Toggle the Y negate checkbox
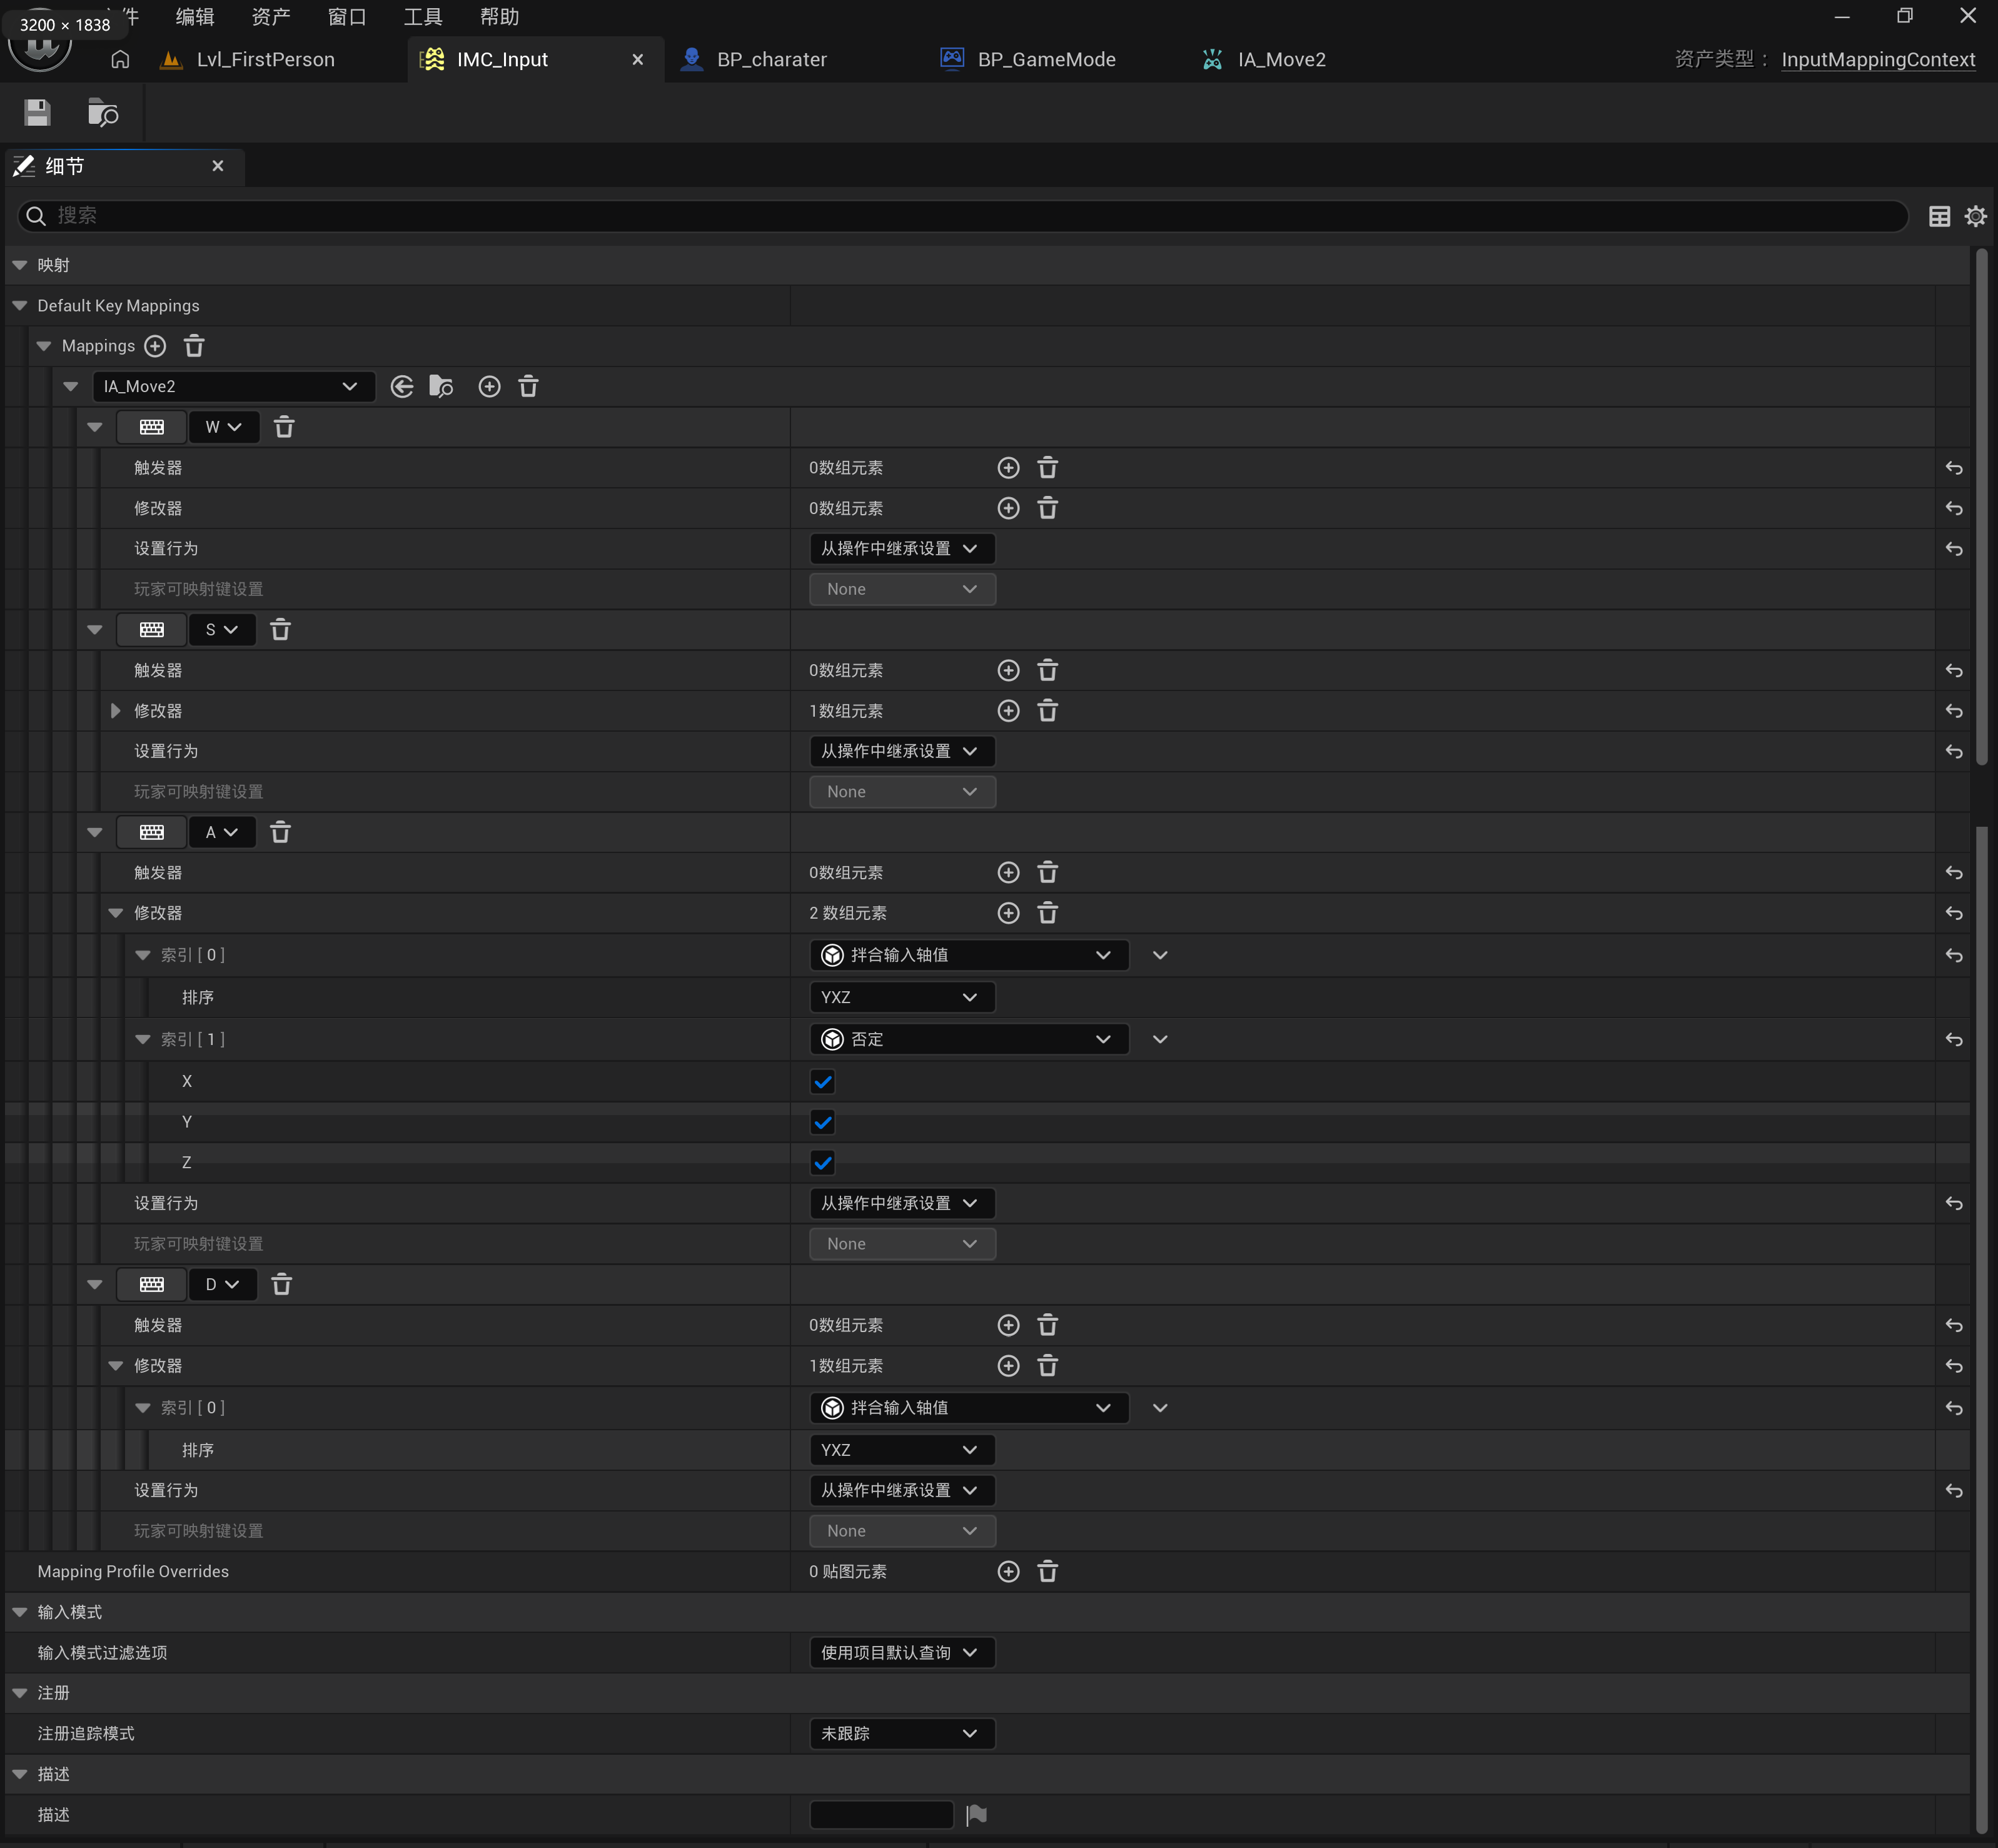Screen dimensions: 1998x1848 pyautogui.click(x=822, y=1123)
